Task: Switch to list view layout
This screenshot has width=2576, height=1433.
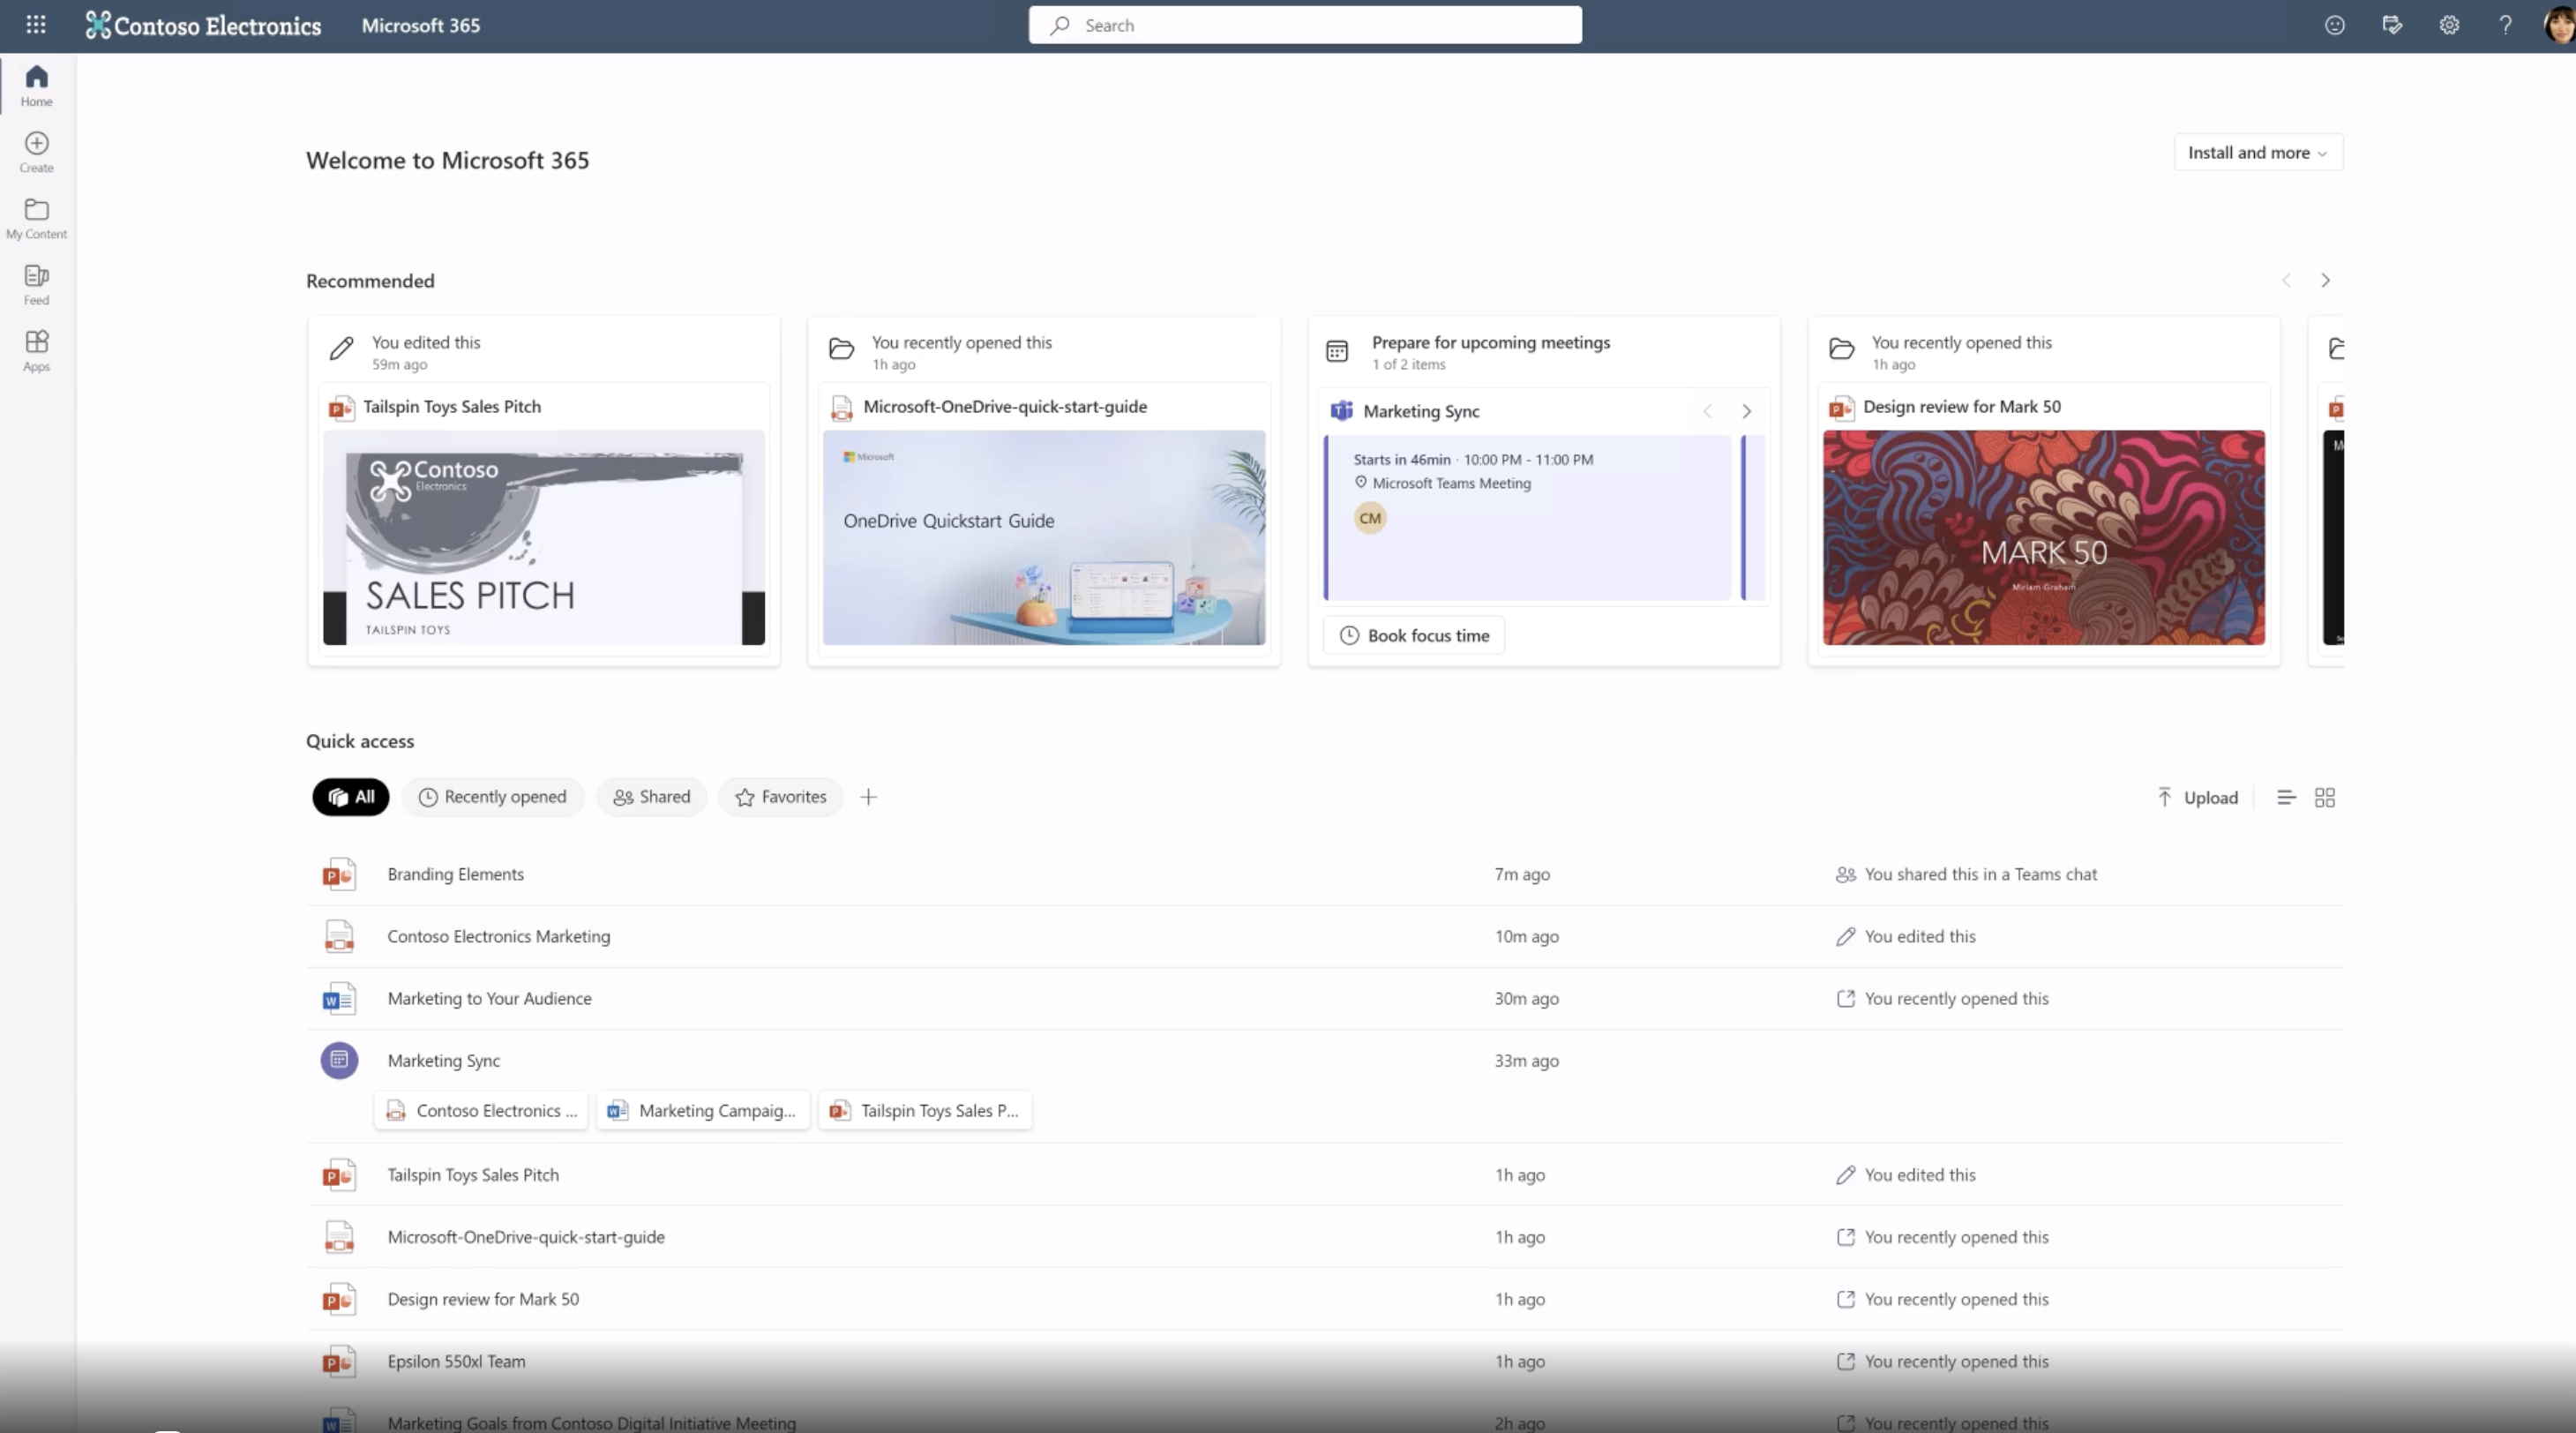Action: [2286, 797]
